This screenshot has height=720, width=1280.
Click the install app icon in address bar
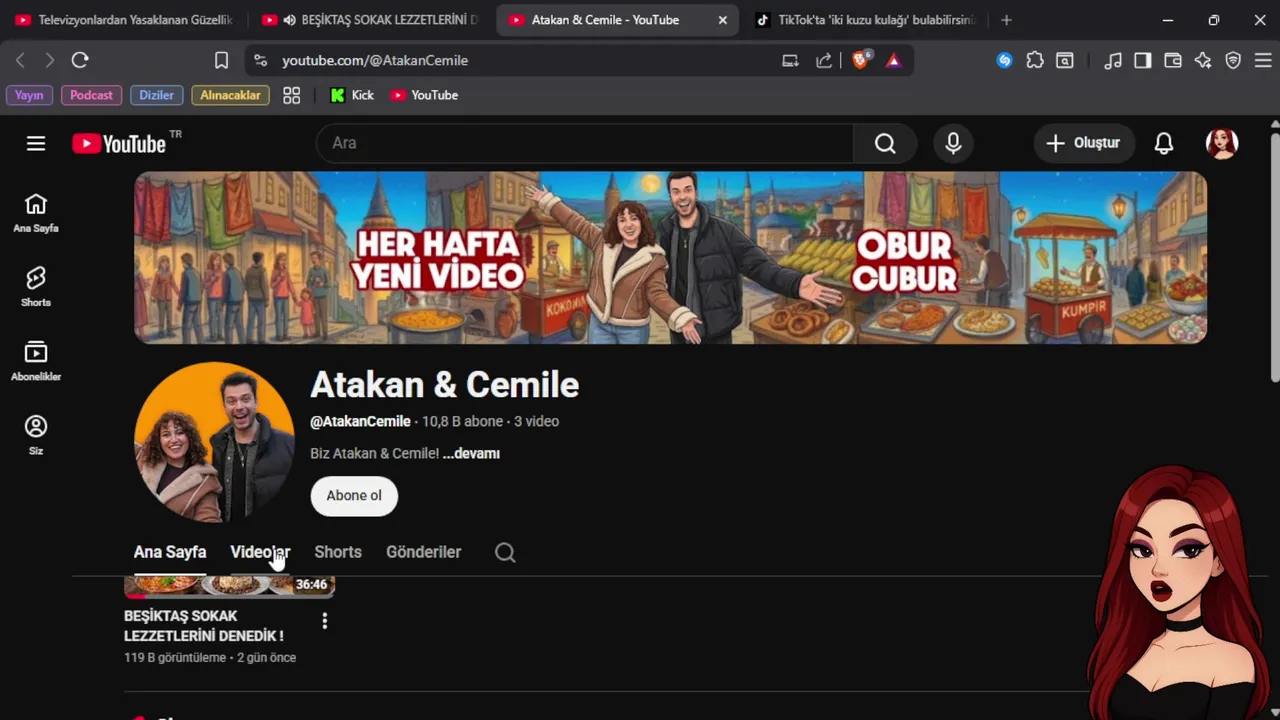(790, 60)
